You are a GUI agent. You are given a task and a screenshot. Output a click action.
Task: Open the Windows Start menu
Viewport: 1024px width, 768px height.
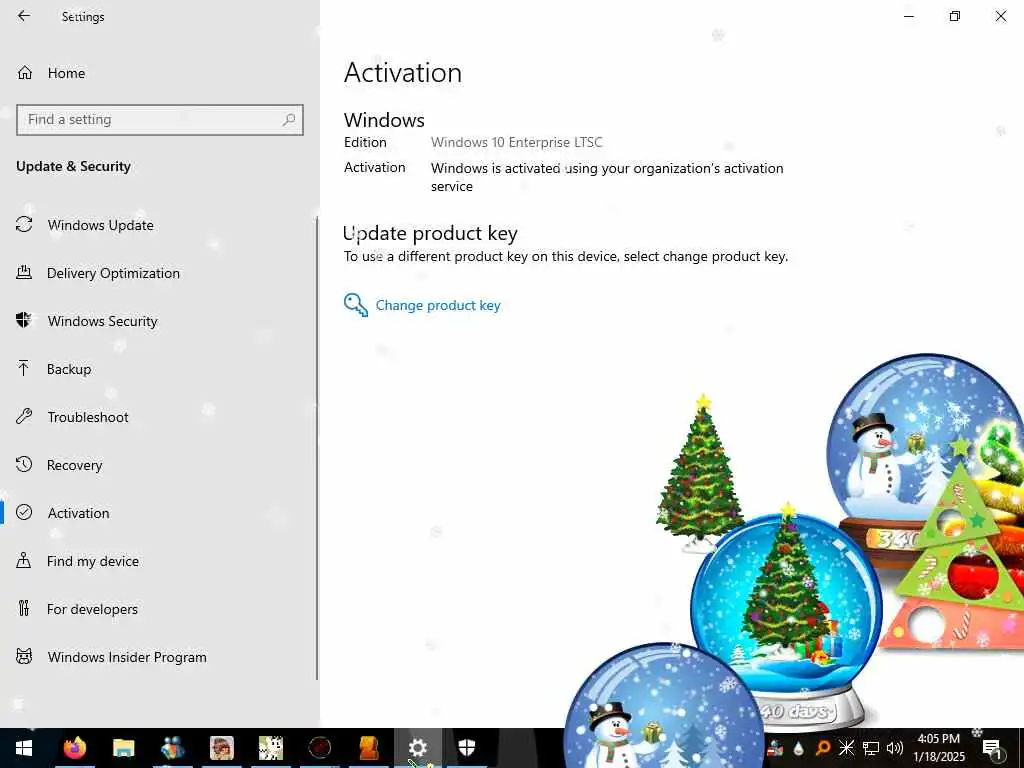coord(24,748)
